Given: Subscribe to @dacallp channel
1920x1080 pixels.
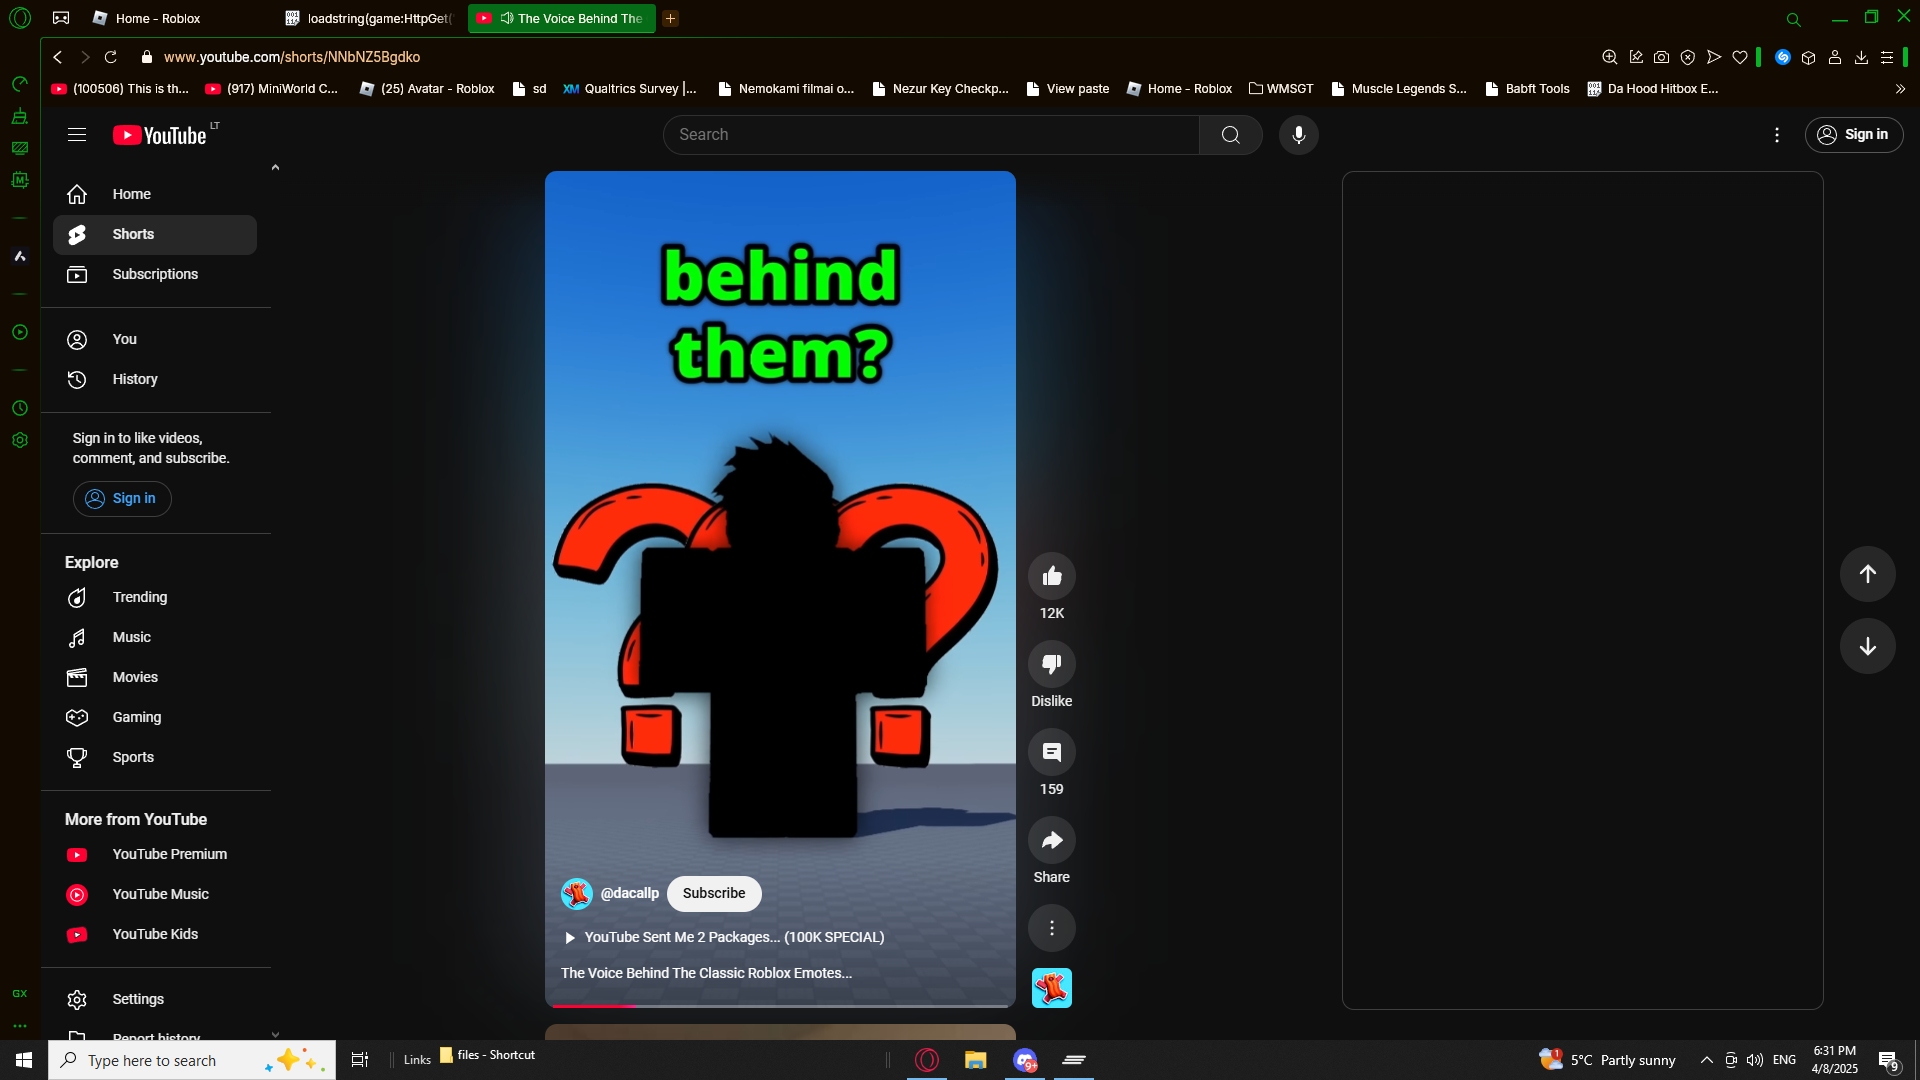Looking at the screenshot, I should click(713, 893).
